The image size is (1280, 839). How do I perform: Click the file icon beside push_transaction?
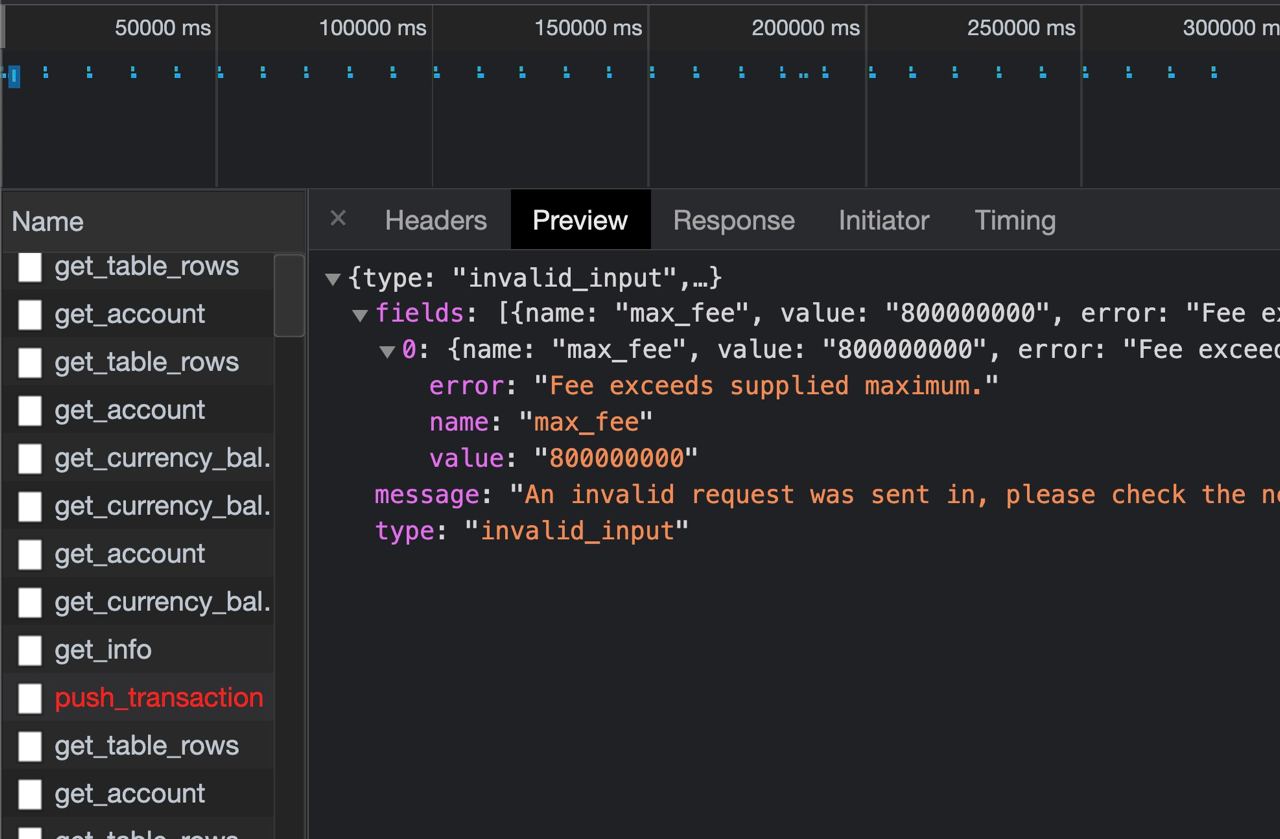coord(30,698)
